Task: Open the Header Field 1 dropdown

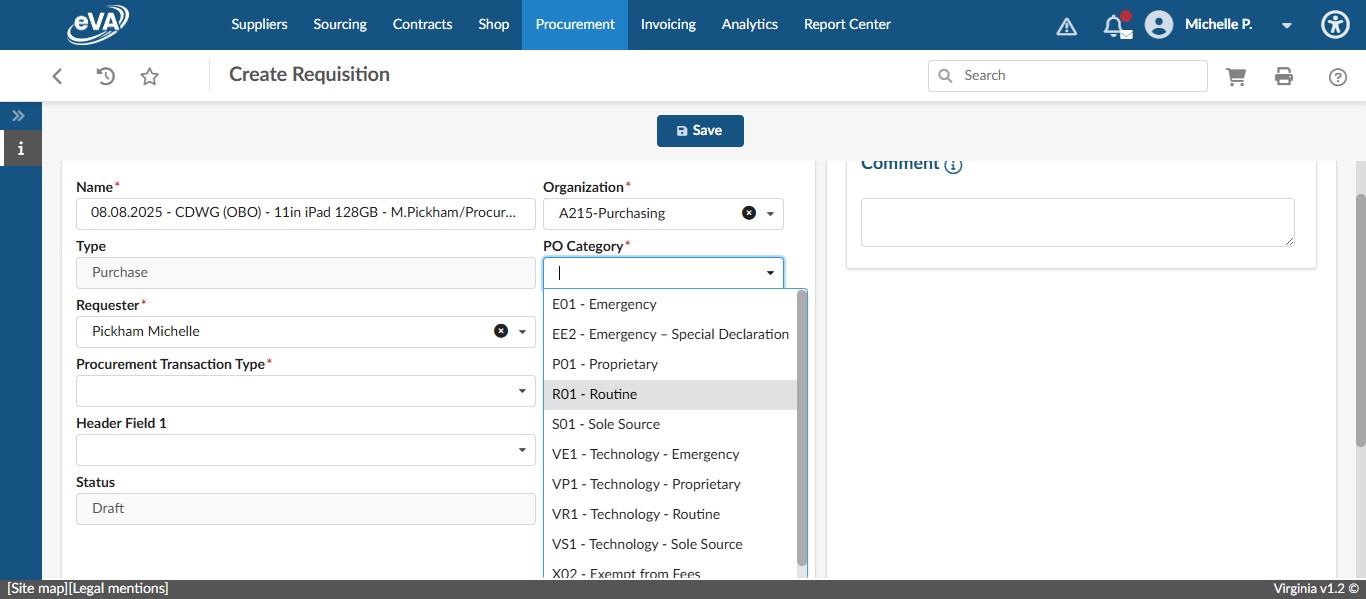Action: [x=521, y=450]
